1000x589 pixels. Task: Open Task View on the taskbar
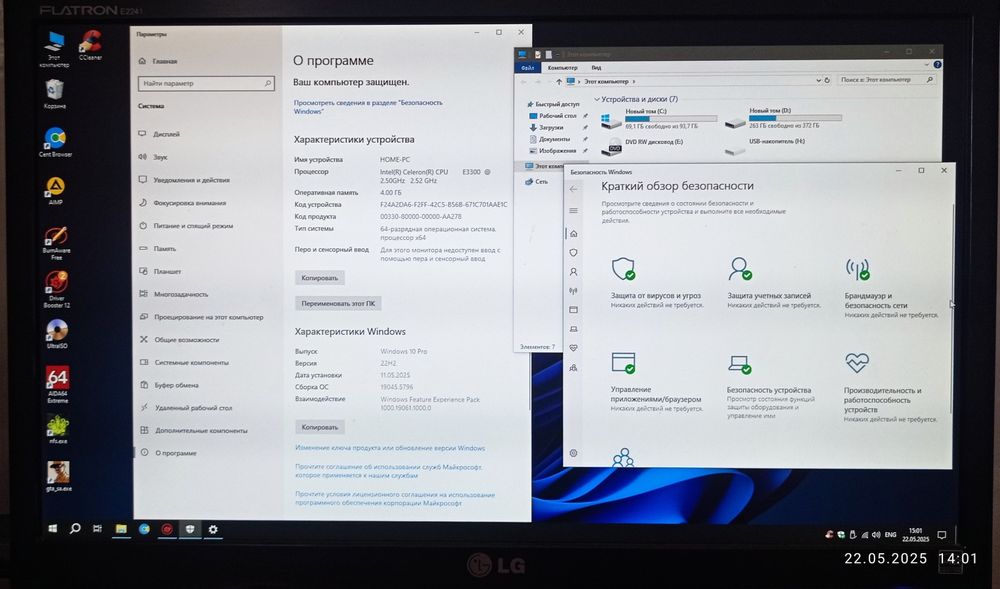(x=98, y=529)
